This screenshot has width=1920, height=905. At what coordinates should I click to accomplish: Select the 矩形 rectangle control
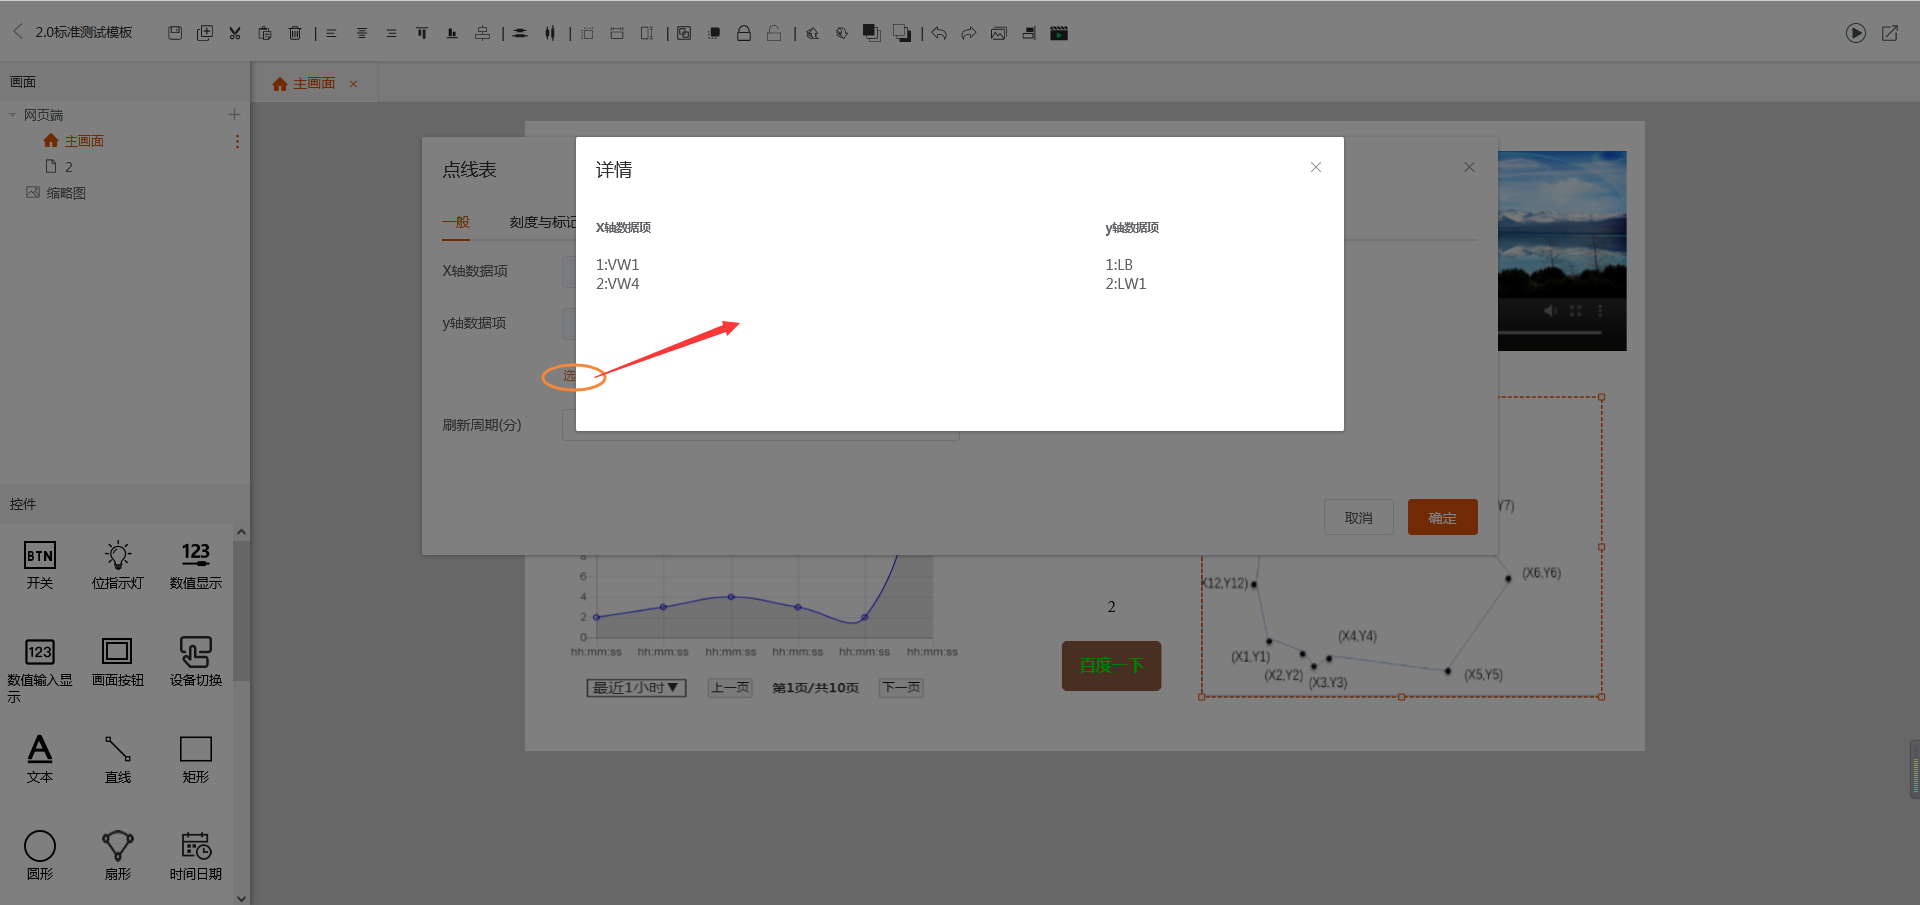coord(196,759)
